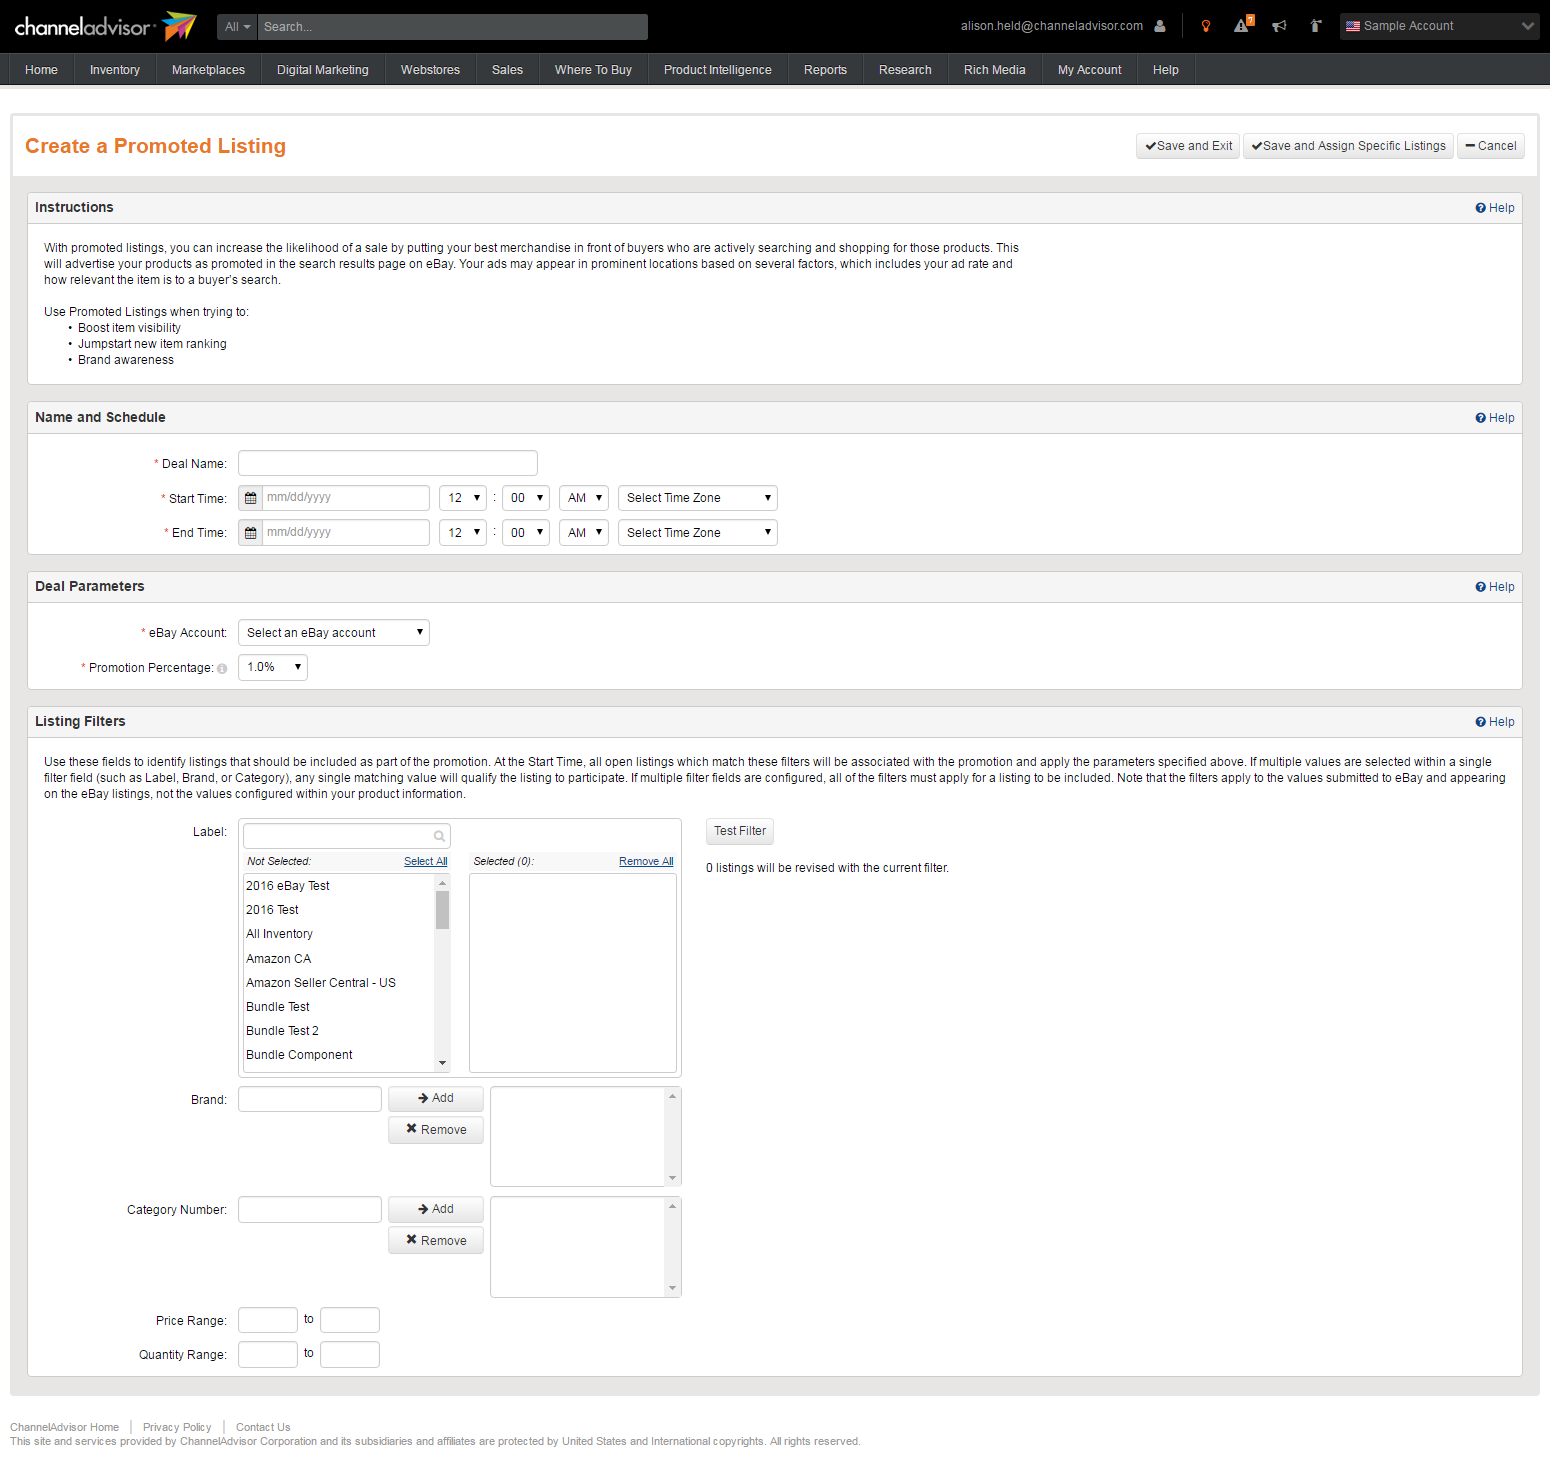Open Start Time calendar picker icon
The width and height of the screenshot is (1550, 1458).
pyautogui.click(x=251, y=498)
